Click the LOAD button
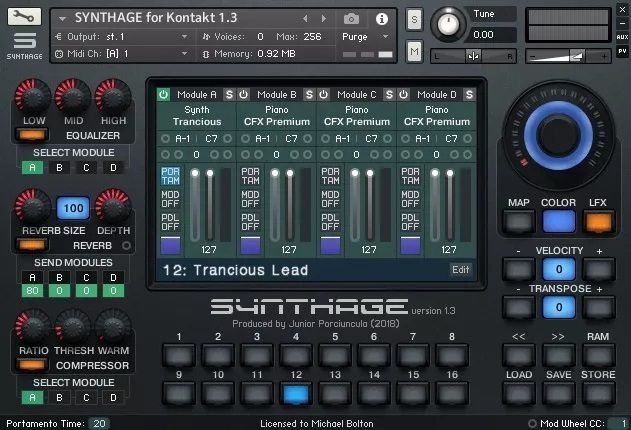 tap(519, 393)
